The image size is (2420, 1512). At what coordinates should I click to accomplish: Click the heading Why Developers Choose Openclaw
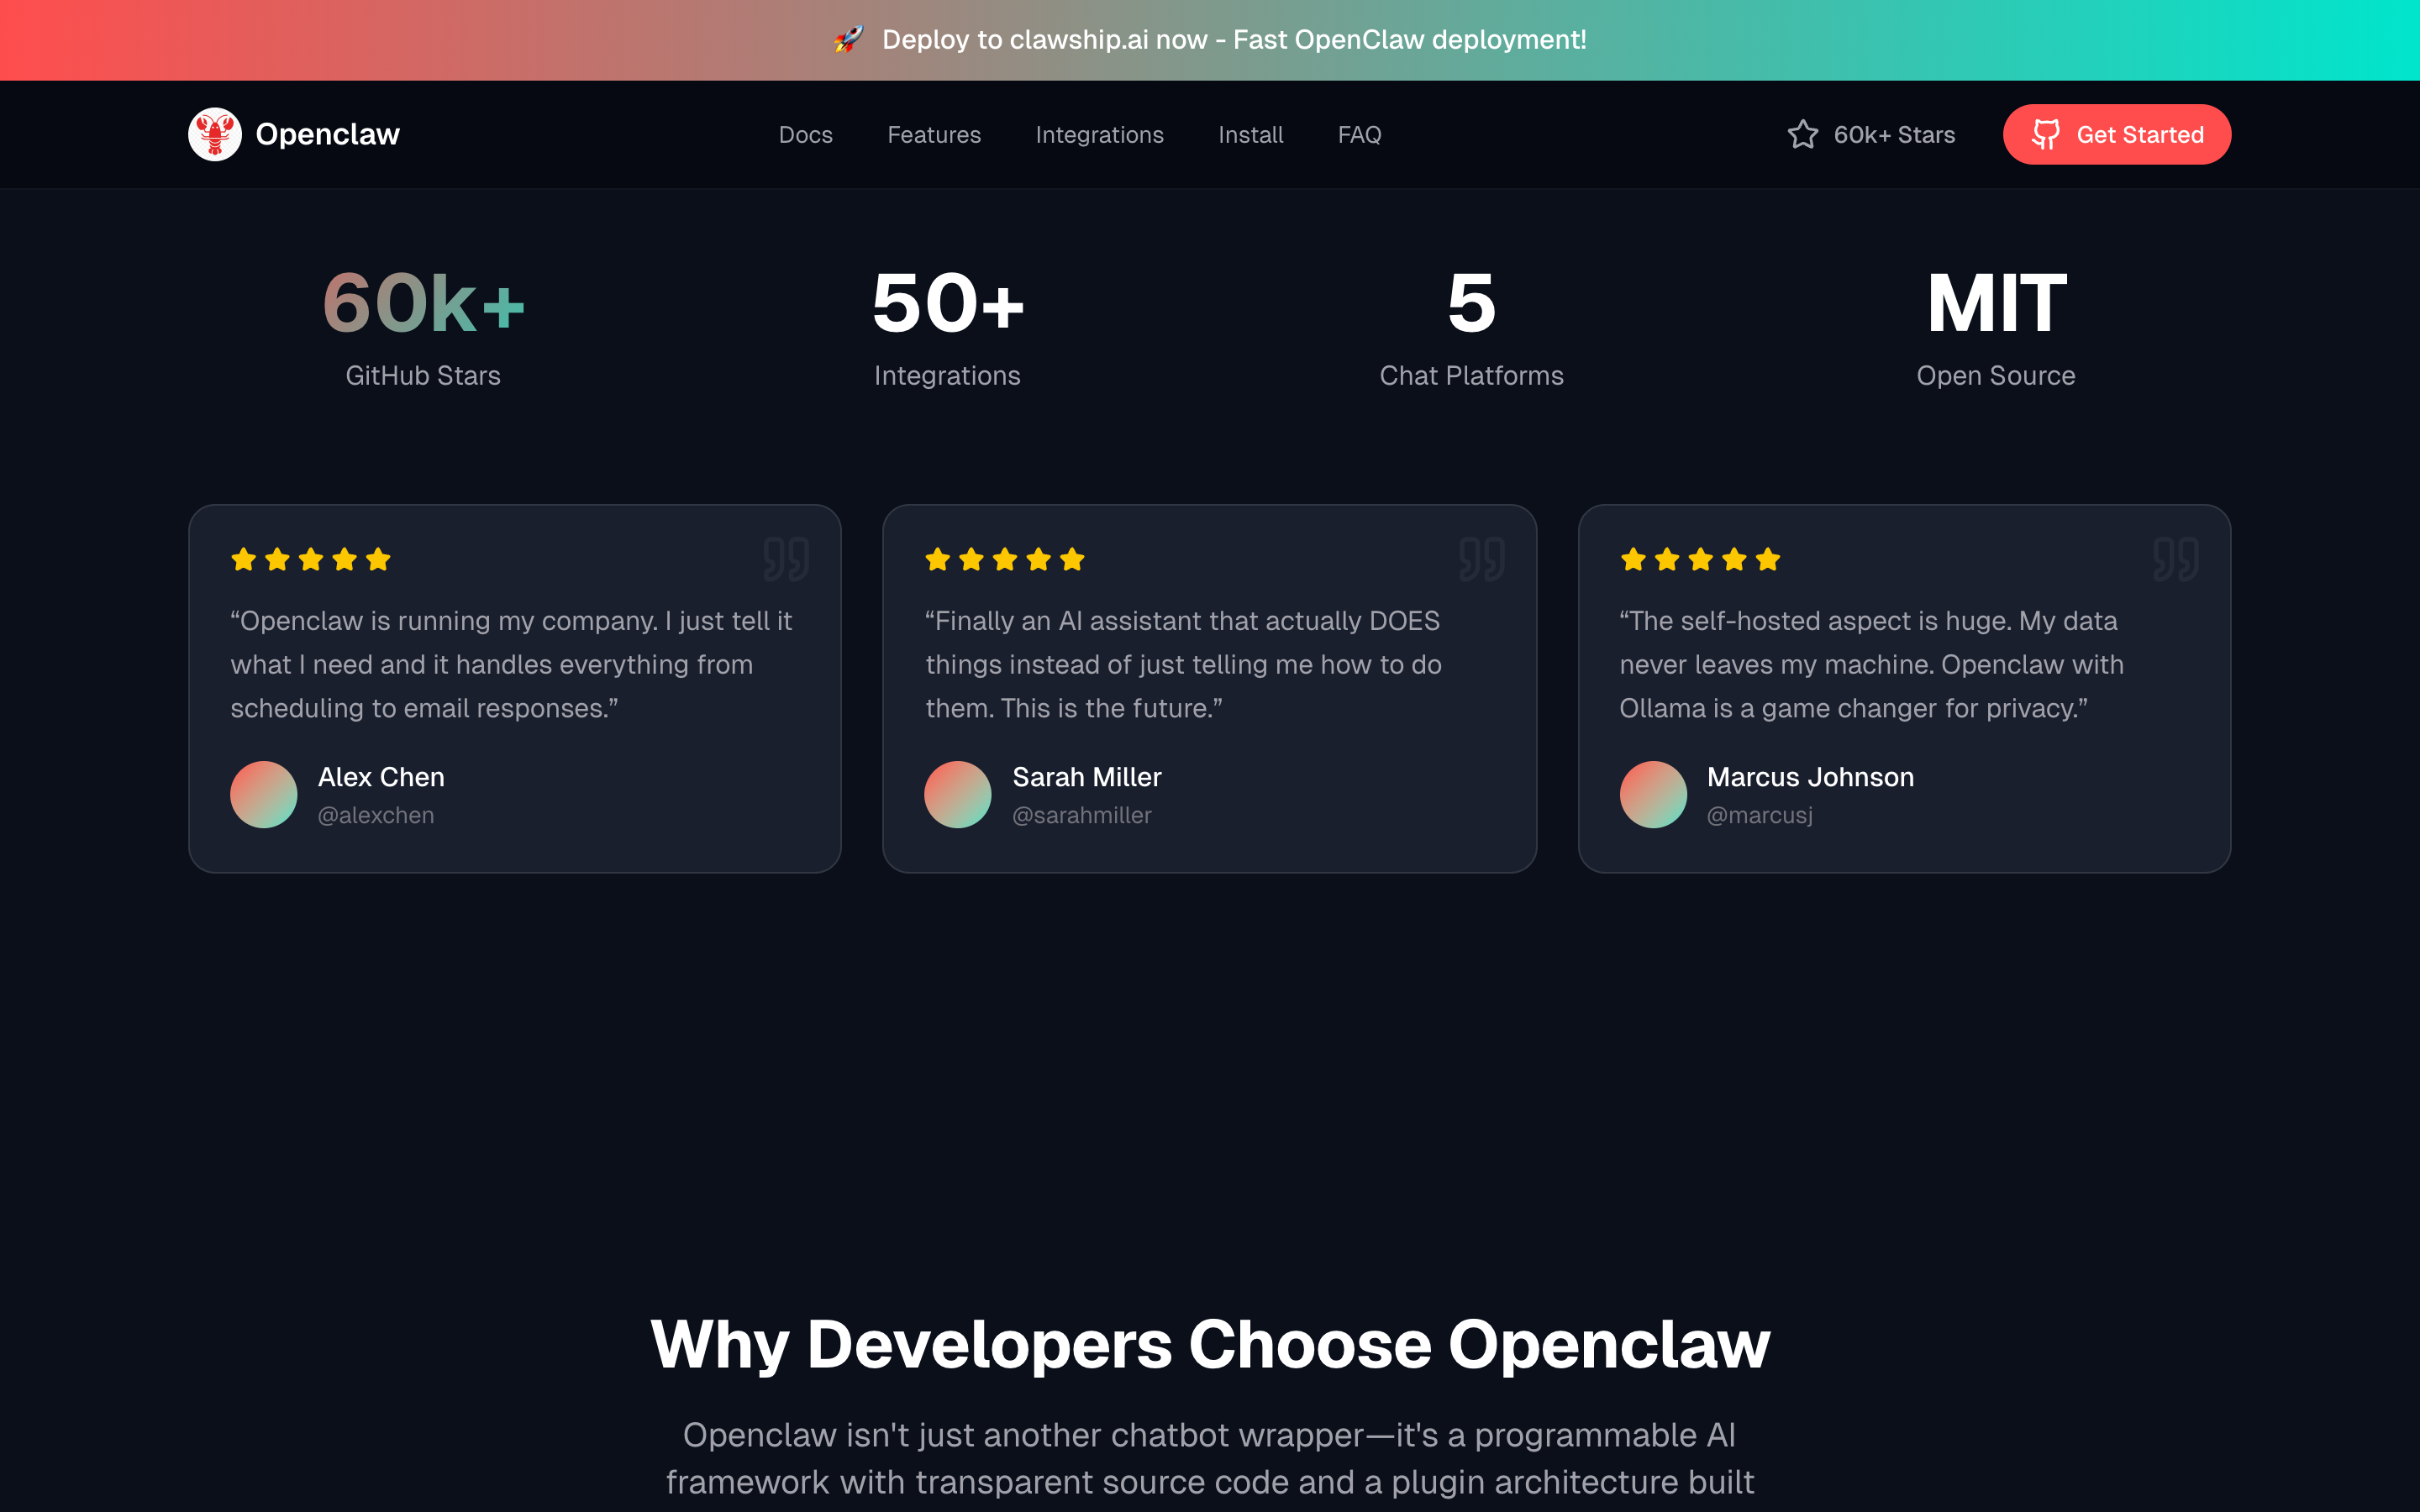click(x=1210, y=1344)
